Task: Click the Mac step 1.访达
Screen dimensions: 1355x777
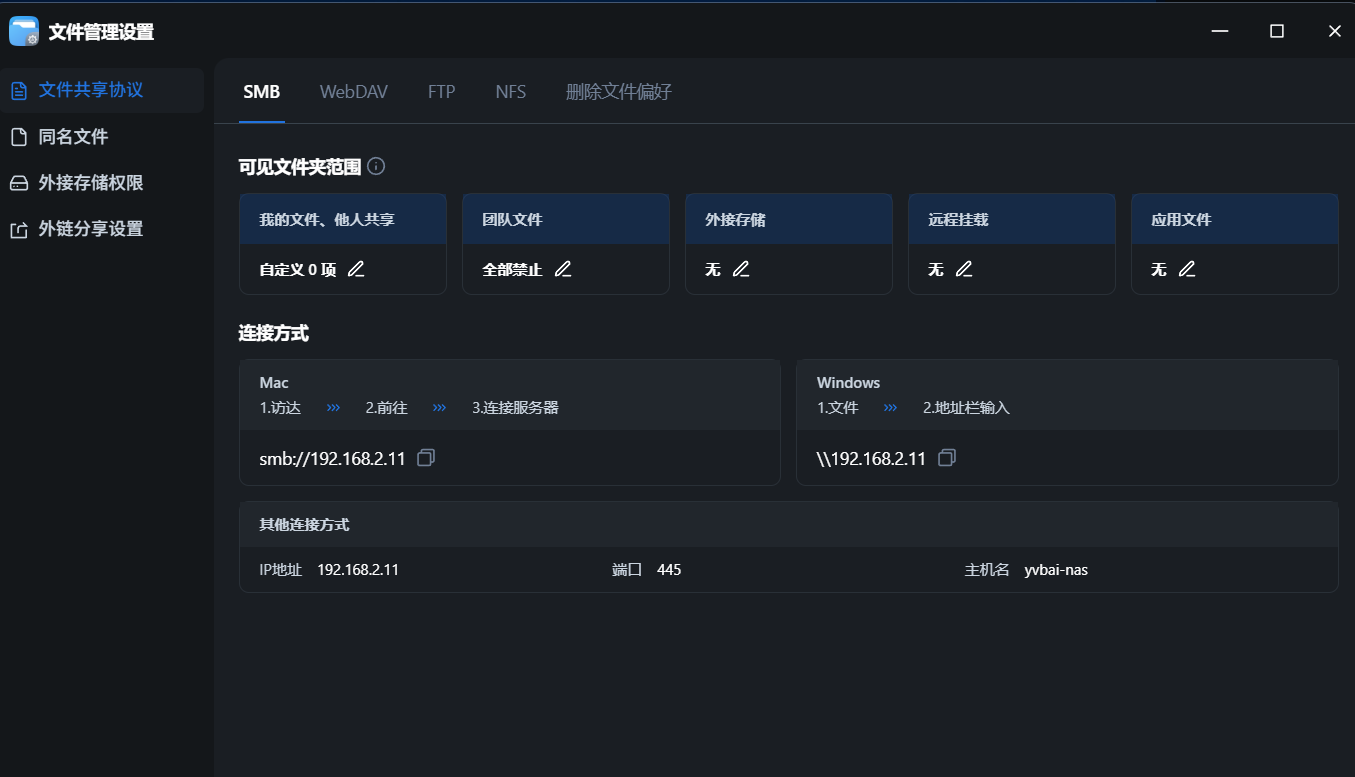Action: 280,408
